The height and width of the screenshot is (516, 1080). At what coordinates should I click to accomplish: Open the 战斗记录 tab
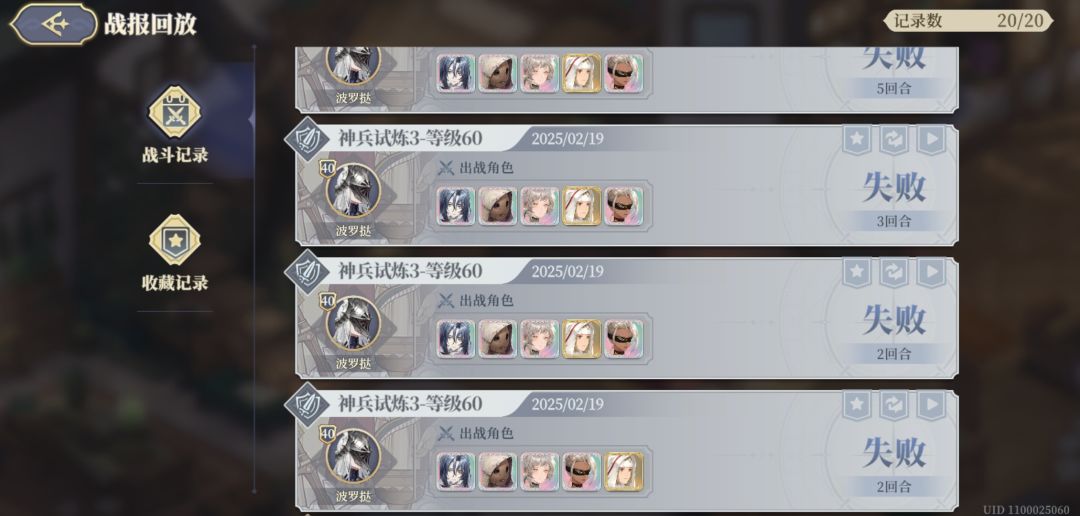click(x=175, y=125)
